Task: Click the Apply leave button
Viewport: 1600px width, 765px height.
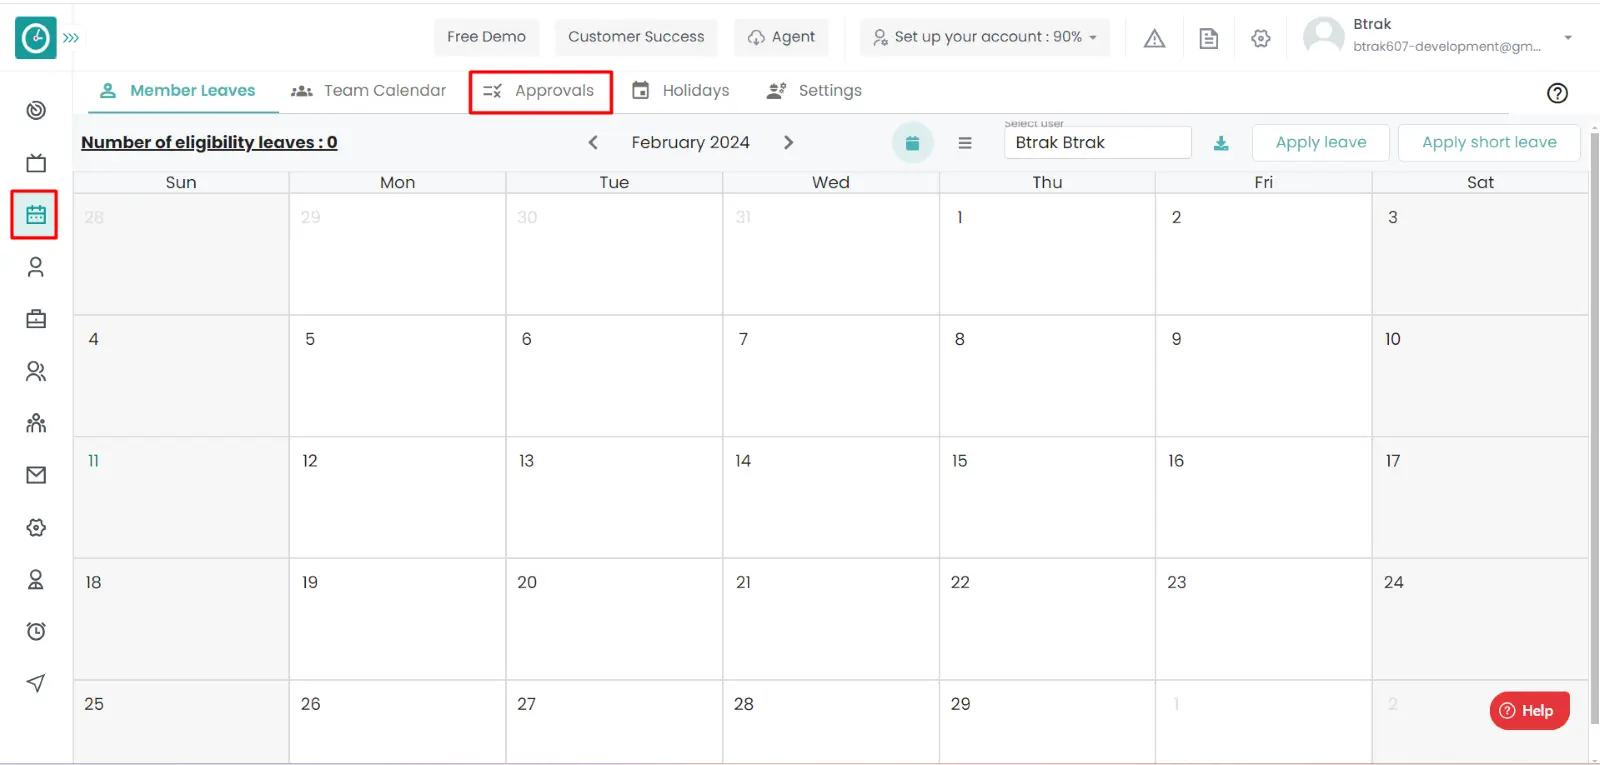Action: [1321, 142]
